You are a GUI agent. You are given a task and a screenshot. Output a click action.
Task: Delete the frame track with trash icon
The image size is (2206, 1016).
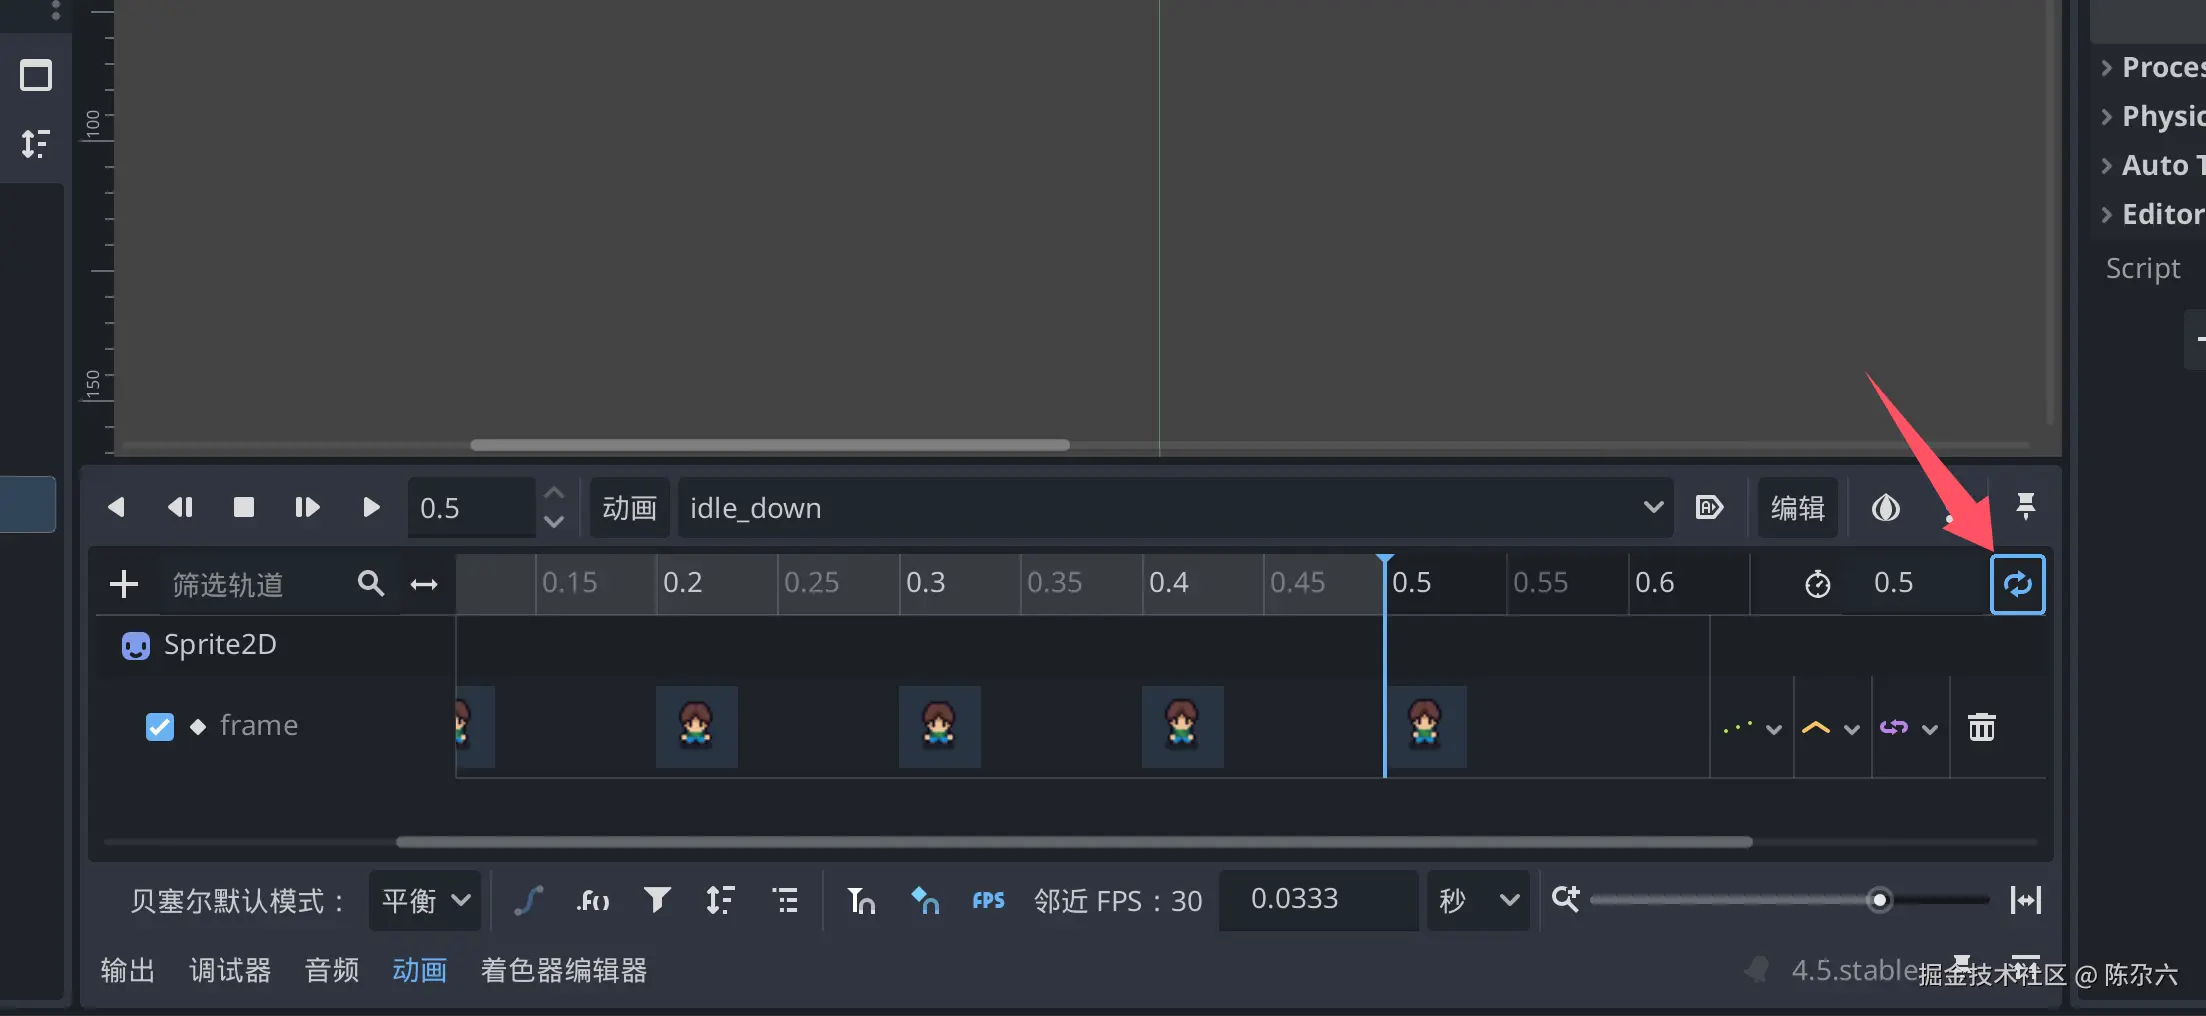tap(1982, 727)
